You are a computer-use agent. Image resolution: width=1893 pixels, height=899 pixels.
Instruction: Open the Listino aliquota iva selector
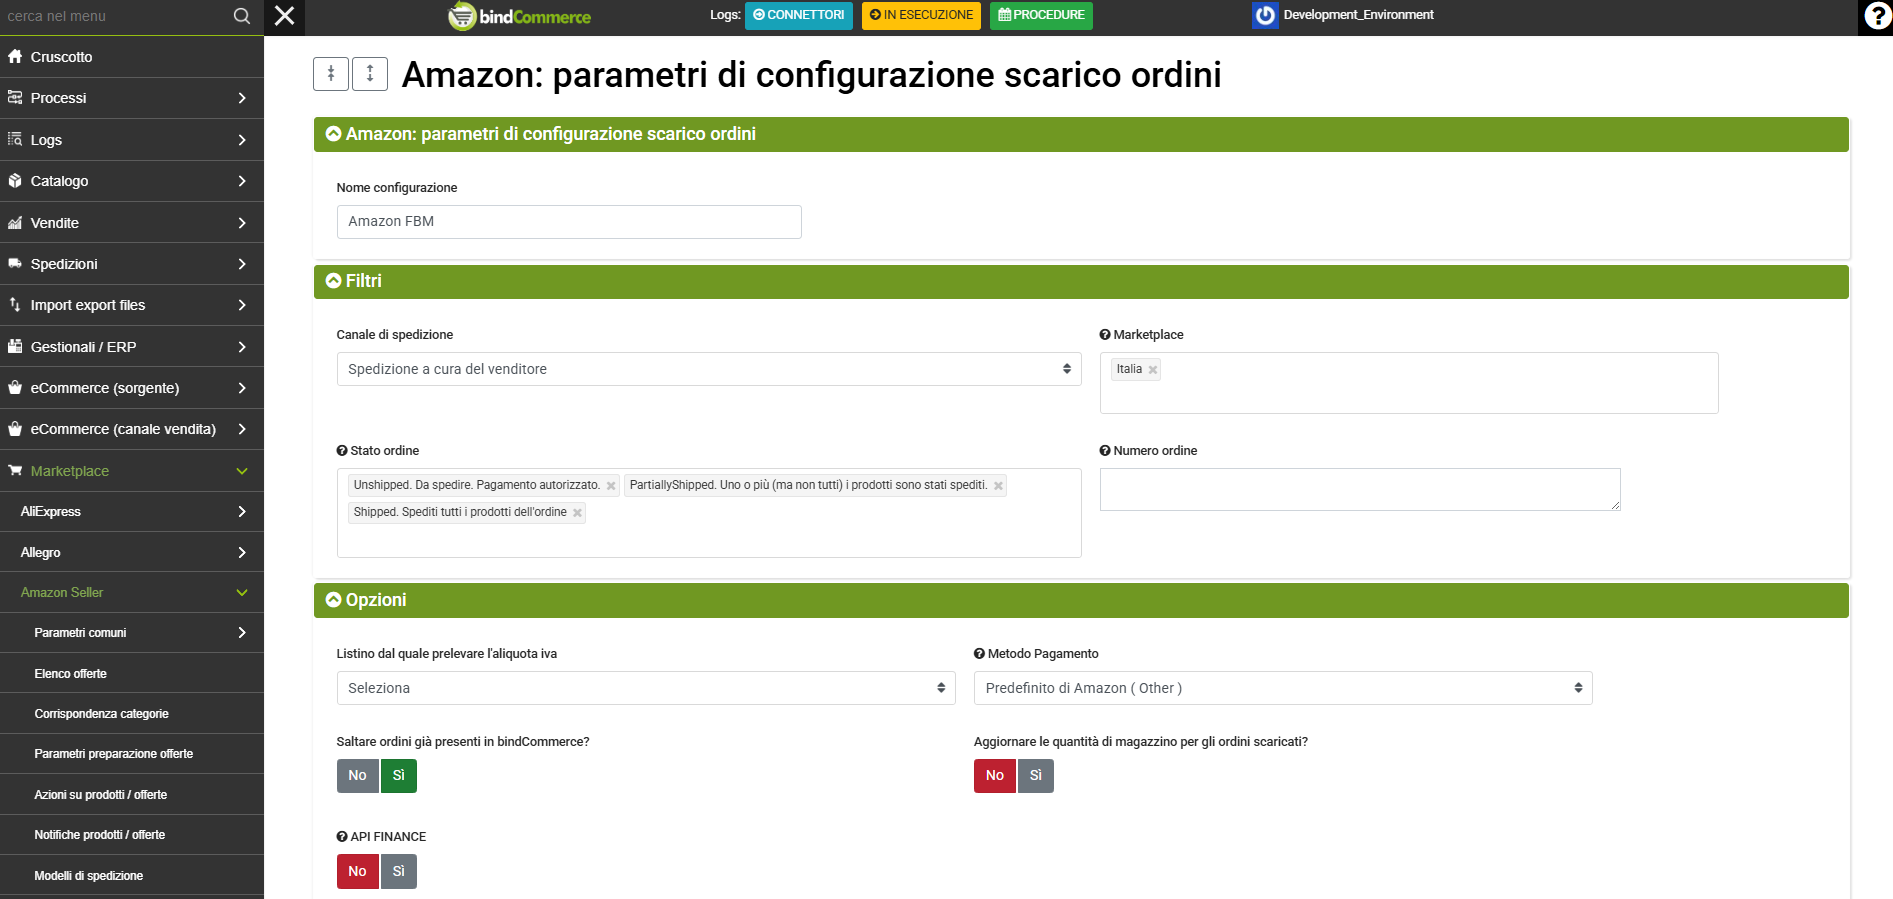point(645,688)
